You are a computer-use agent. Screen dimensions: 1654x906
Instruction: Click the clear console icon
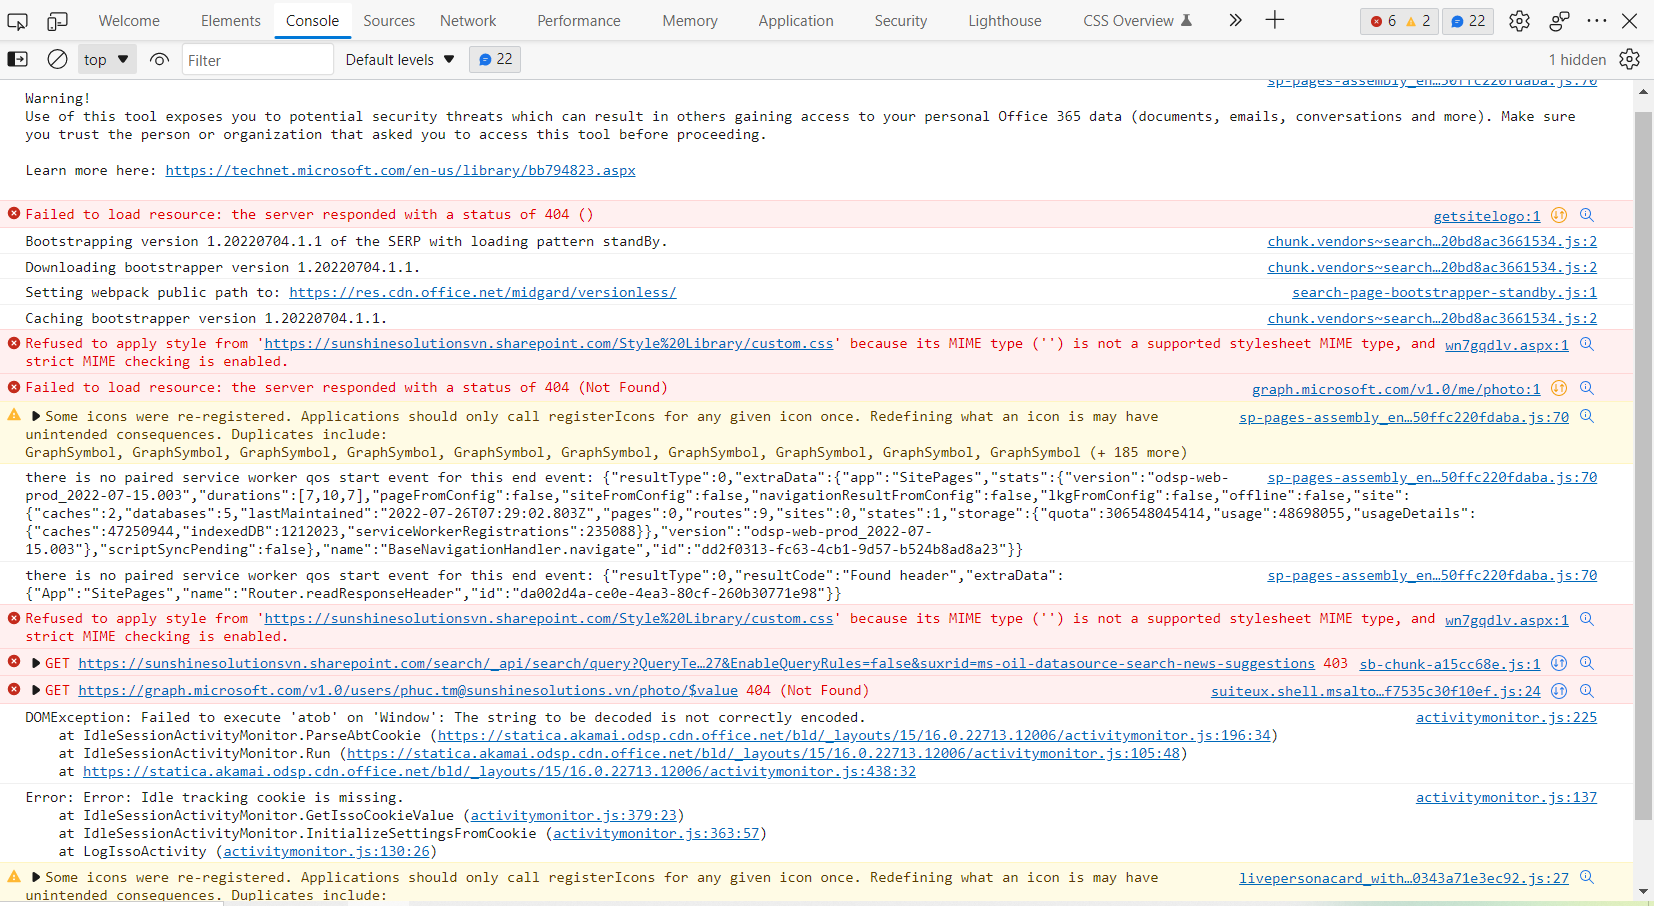pos(57,59)
